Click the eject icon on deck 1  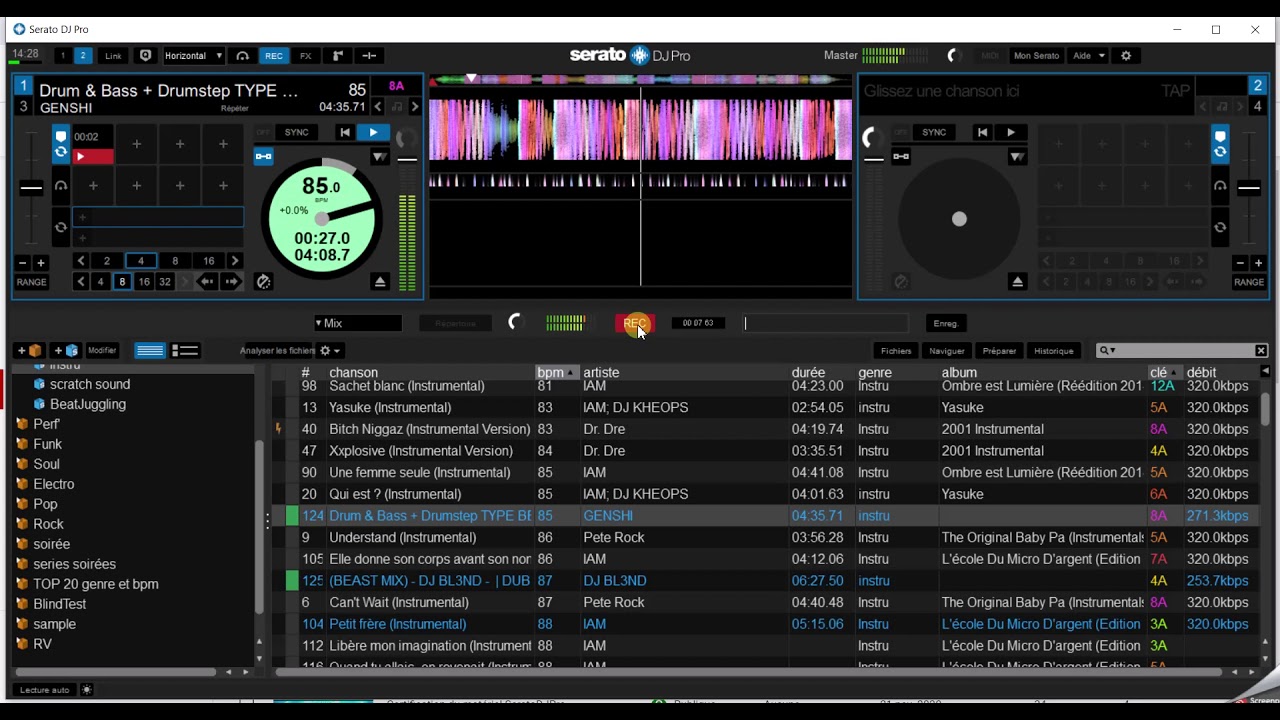click(x=380, y=282)
